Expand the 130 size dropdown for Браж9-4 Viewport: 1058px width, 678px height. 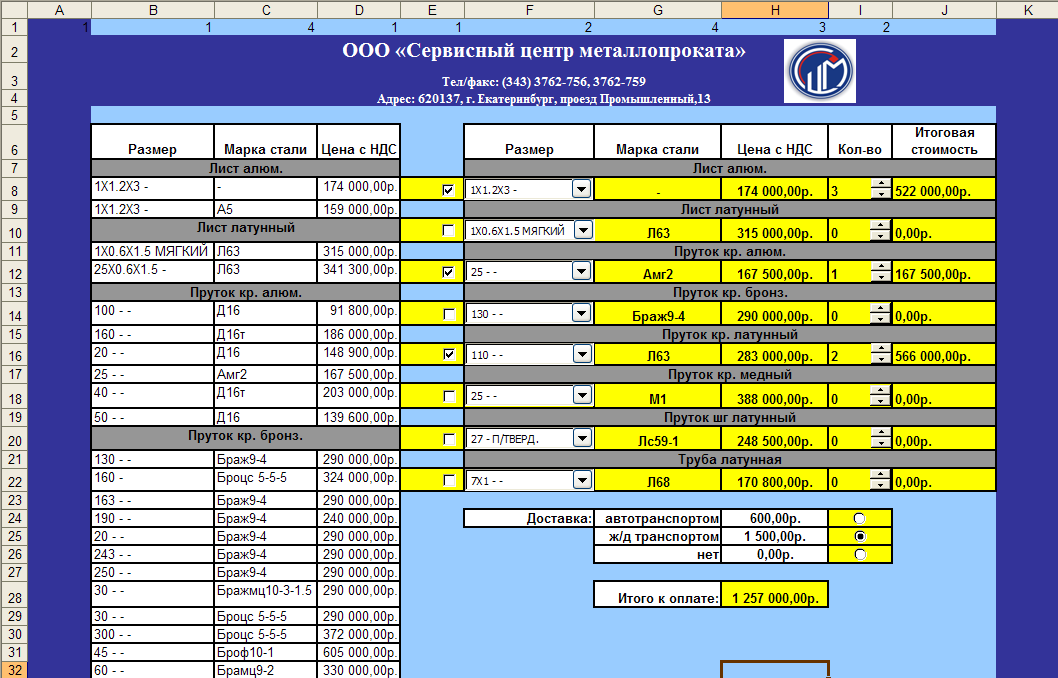[x=582, y=313]
